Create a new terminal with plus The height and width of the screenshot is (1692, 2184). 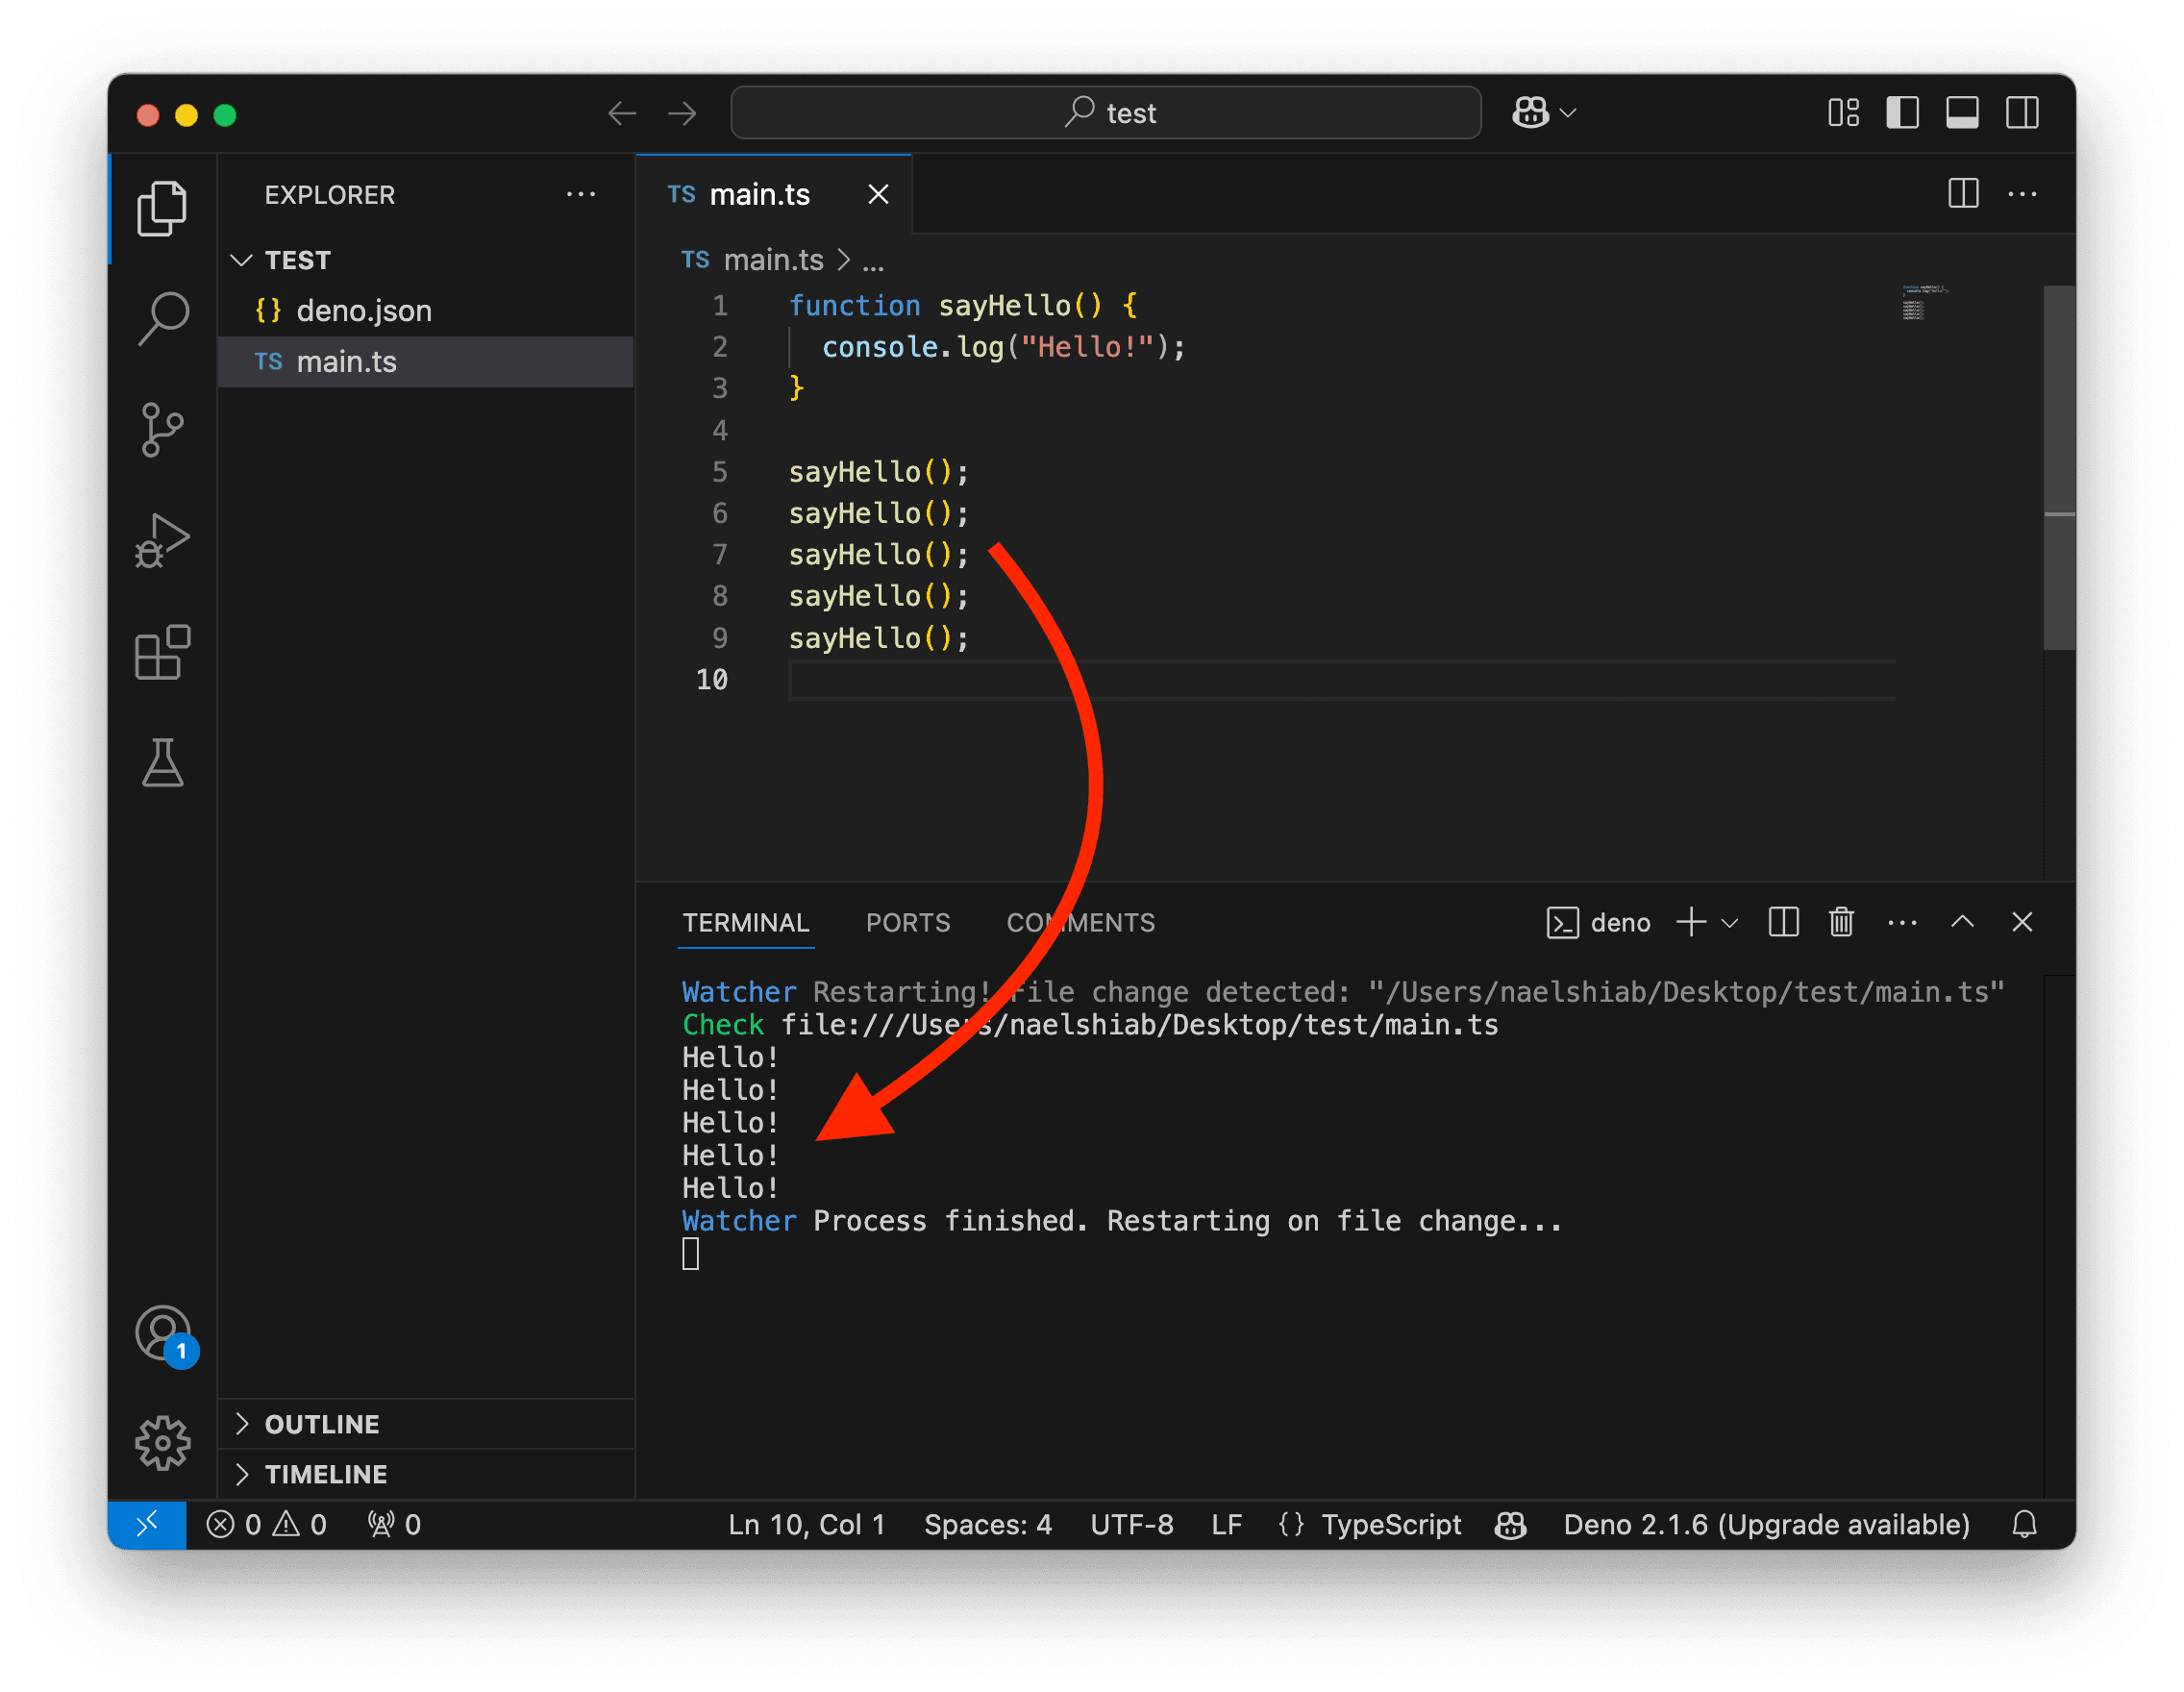click(x=1691, y=922)
